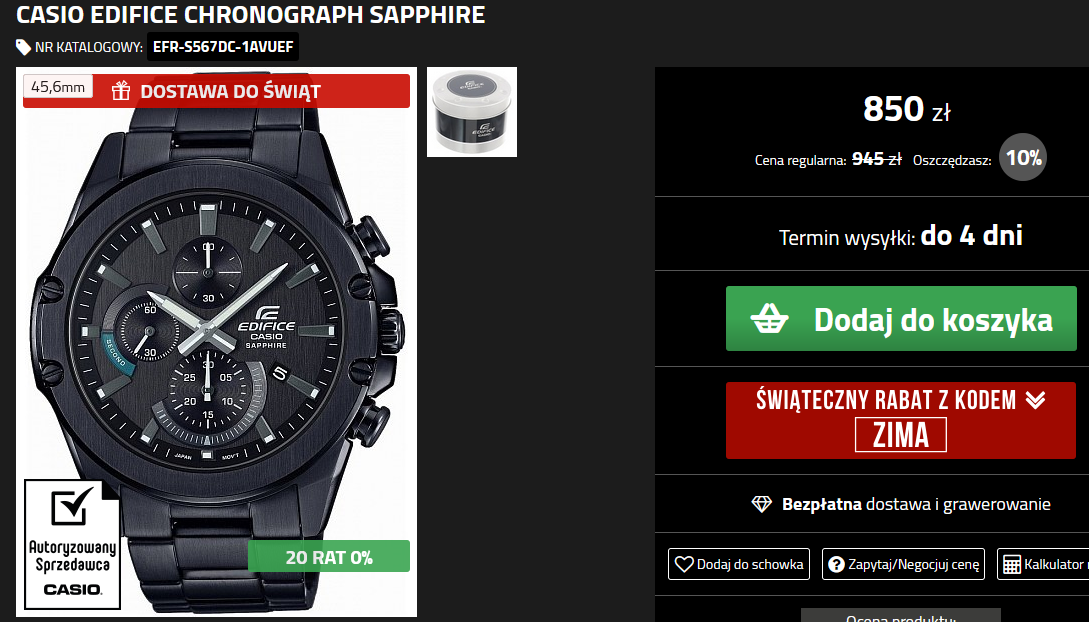Image resolution: width=1089 pixels, height=622 pixels.
Task: Select the watch box packaging thumbnail
Action: [472, 112]
